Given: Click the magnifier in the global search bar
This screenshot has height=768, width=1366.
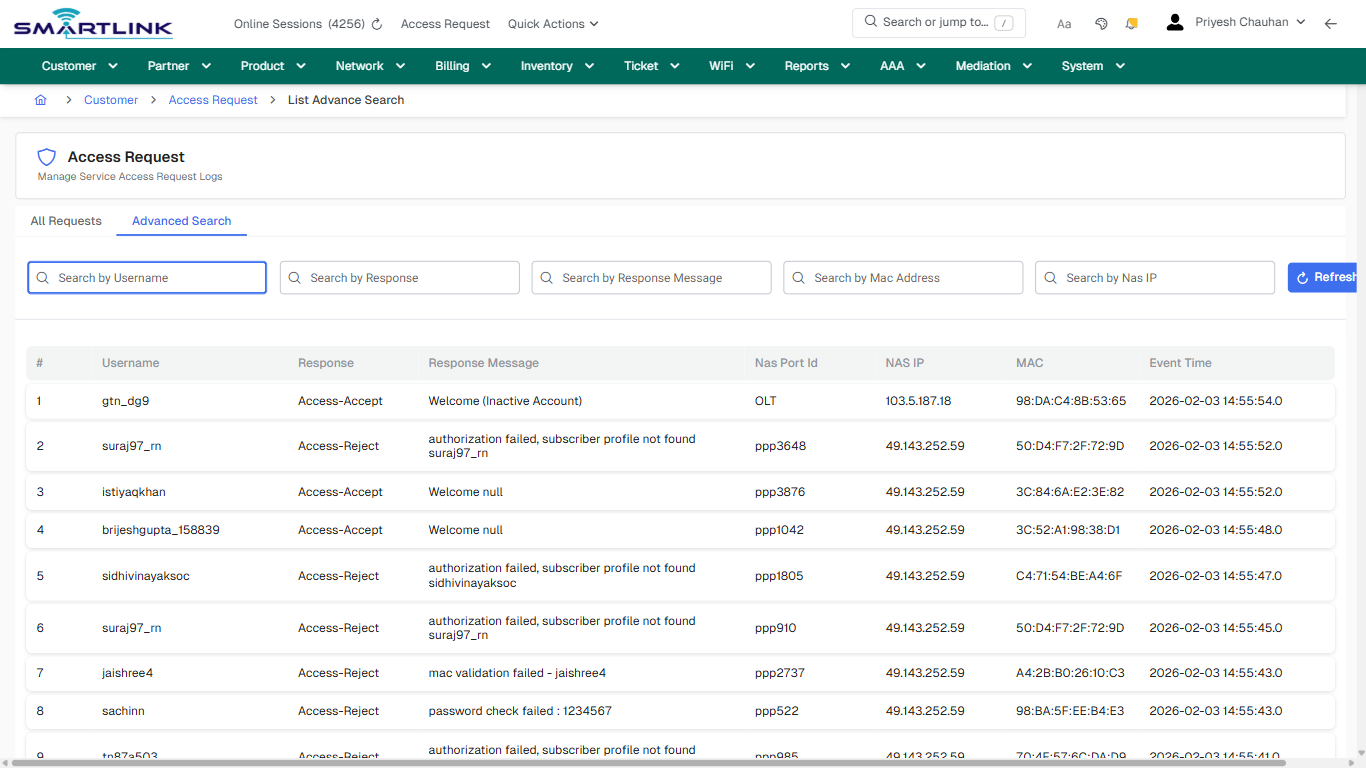Looking at the screenshot, I should (869, 22).
